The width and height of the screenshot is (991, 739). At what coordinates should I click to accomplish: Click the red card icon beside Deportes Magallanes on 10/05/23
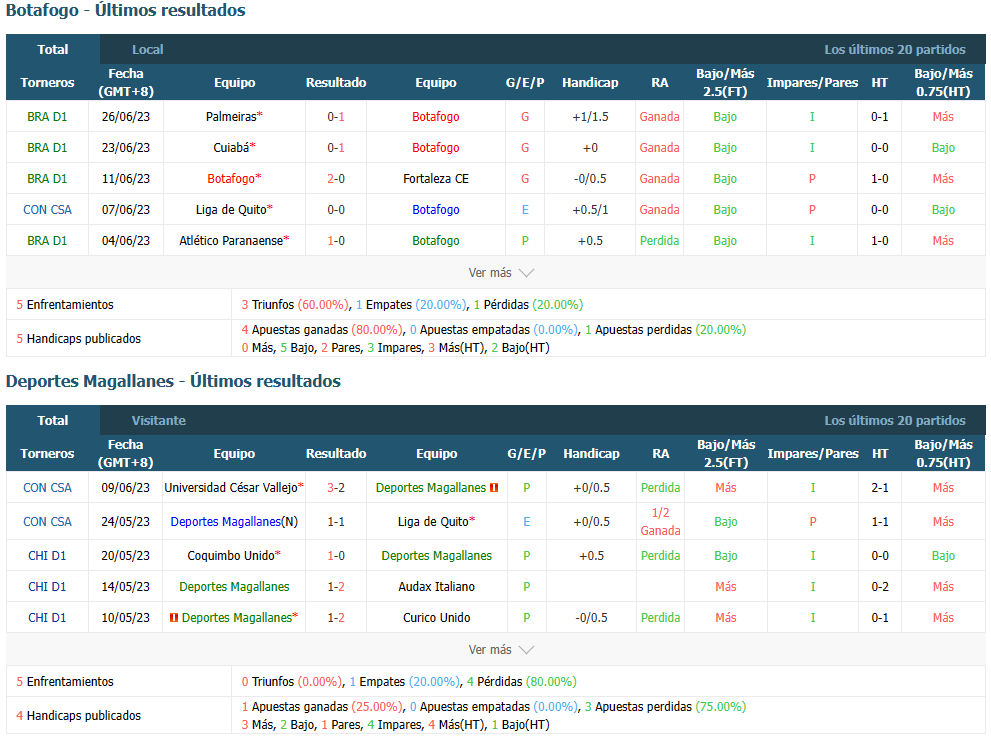pos(174,618)
